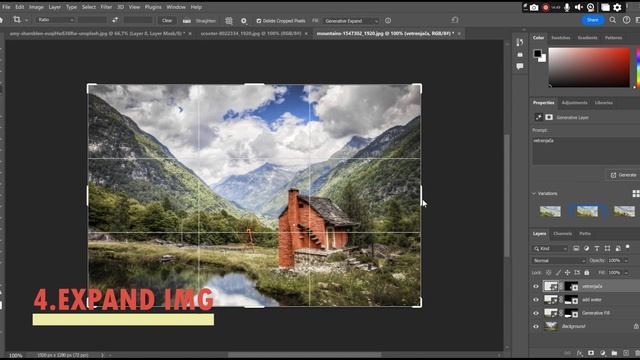Open the Ratio preset dropdown
This screenshot has height=360, width=640.
coord(55,20)
